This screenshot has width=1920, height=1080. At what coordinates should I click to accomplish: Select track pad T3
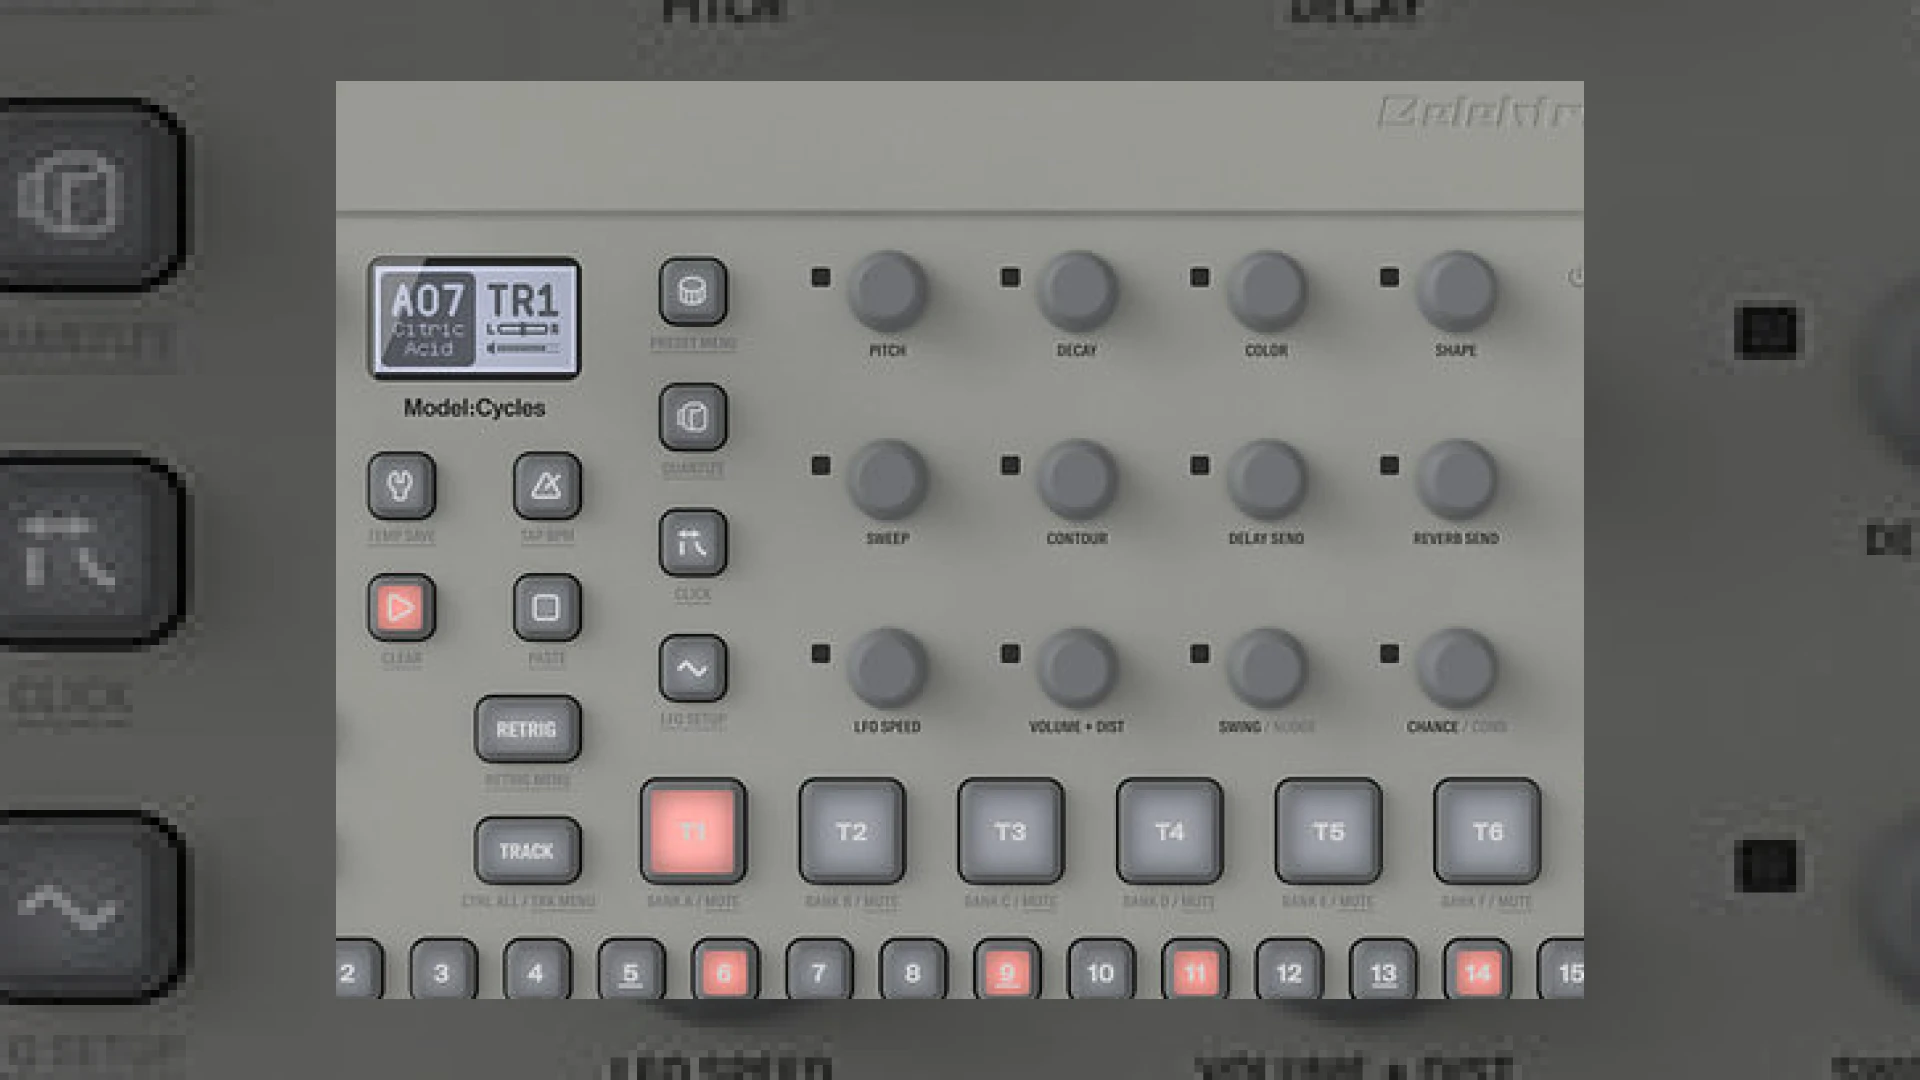[1011, 831]
